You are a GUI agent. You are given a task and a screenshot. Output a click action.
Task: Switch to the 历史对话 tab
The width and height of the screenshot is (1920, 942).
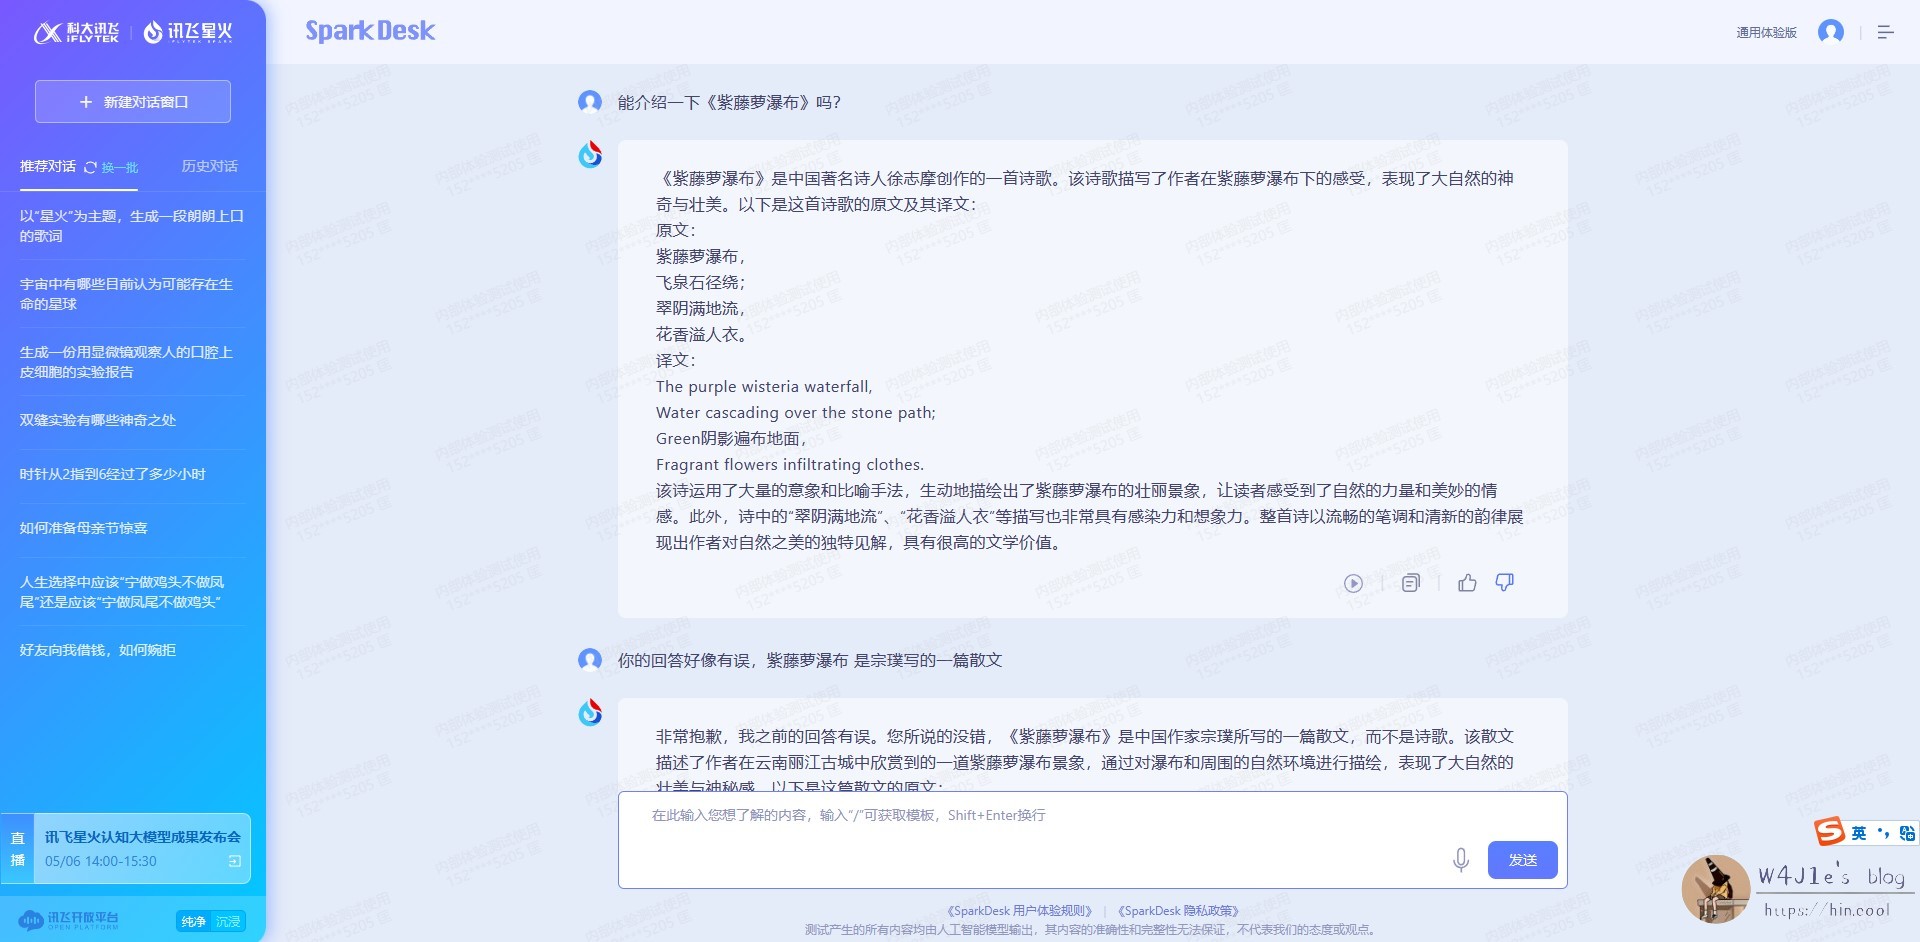pos(207,167)
